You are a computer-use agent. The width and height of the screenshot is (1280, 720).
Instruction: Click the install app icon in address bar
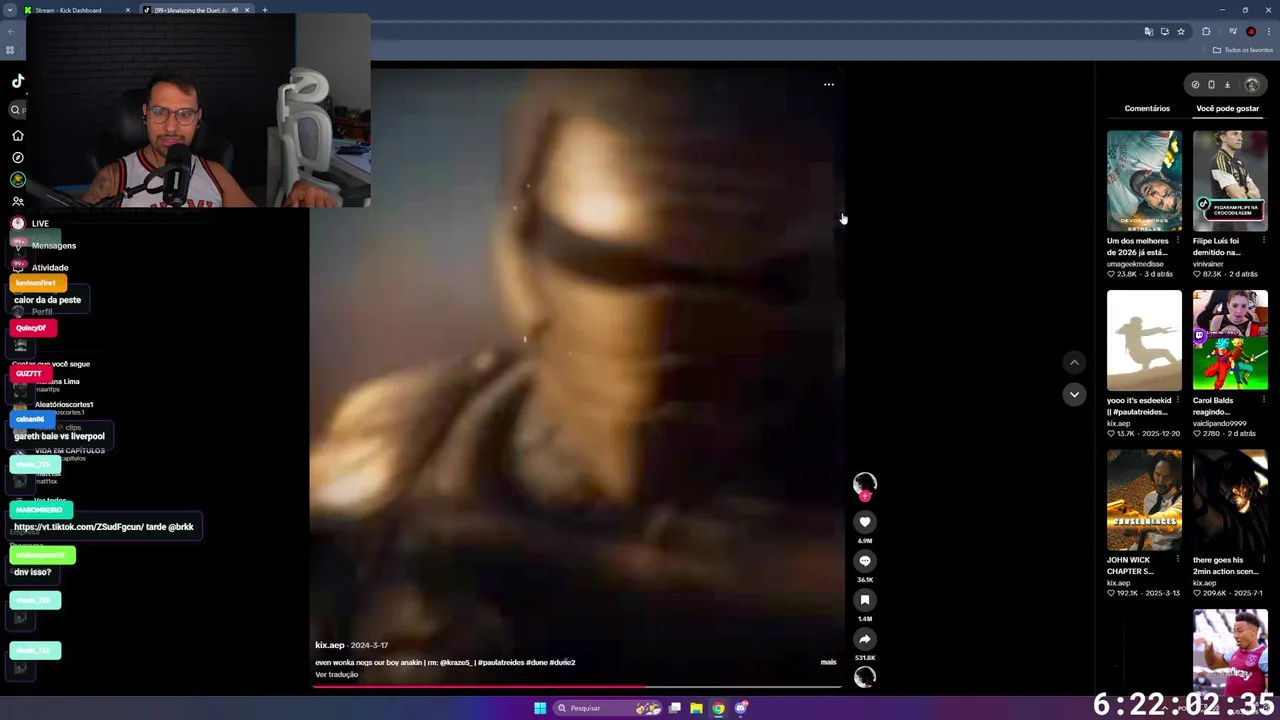(1164, 31)
